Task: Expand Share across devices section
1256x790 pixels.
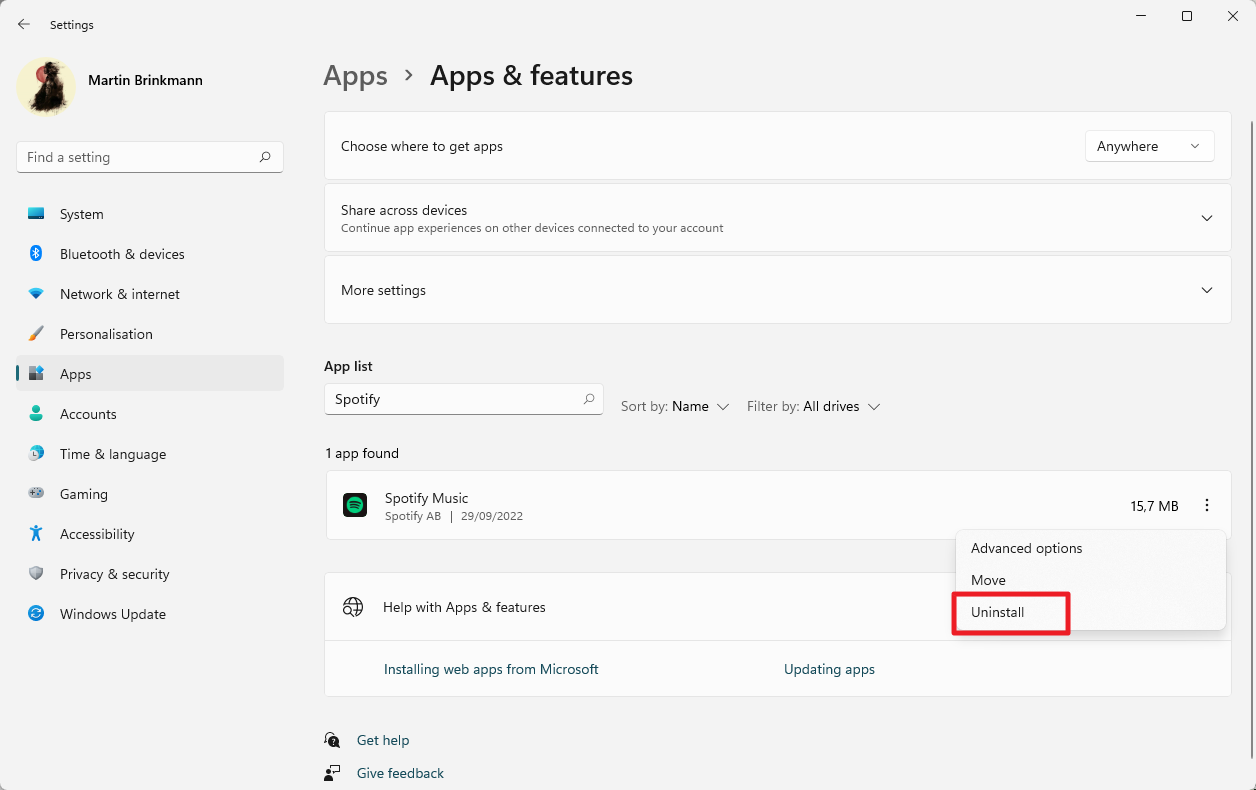Action: [777, 218]
